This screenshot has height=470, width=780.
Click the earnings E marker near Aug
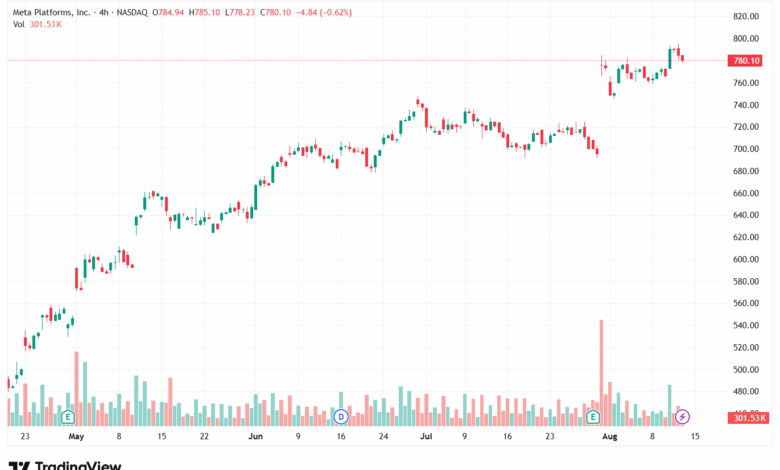592,417
